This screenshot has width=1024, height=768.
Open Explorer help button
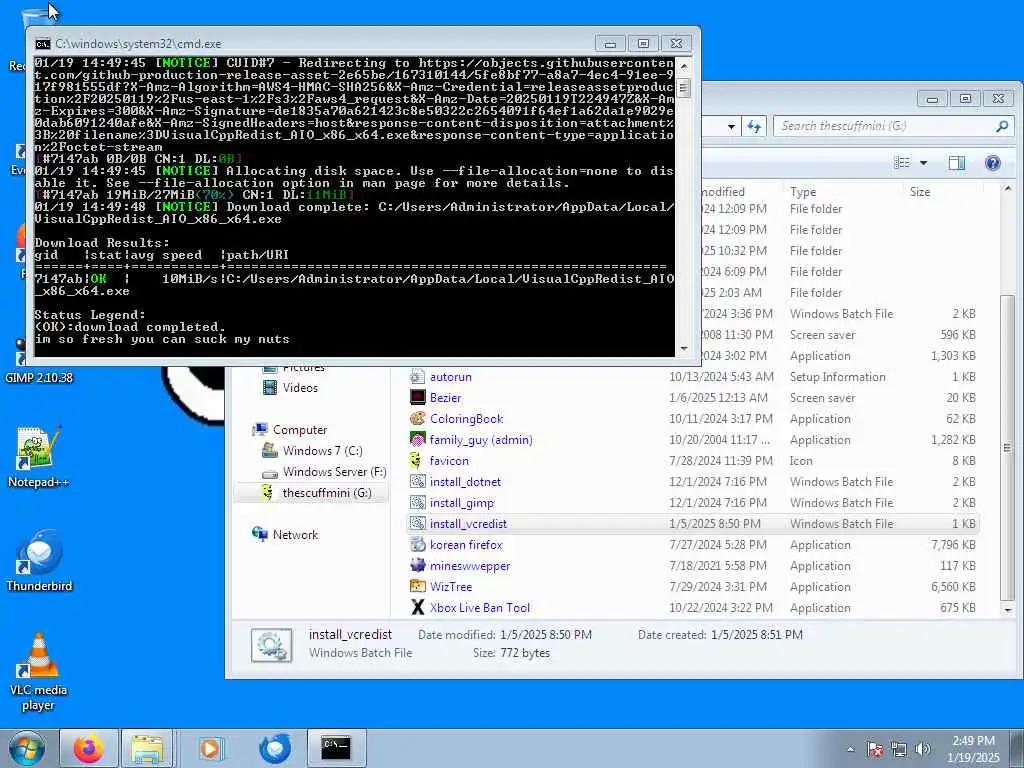[993, 163]
